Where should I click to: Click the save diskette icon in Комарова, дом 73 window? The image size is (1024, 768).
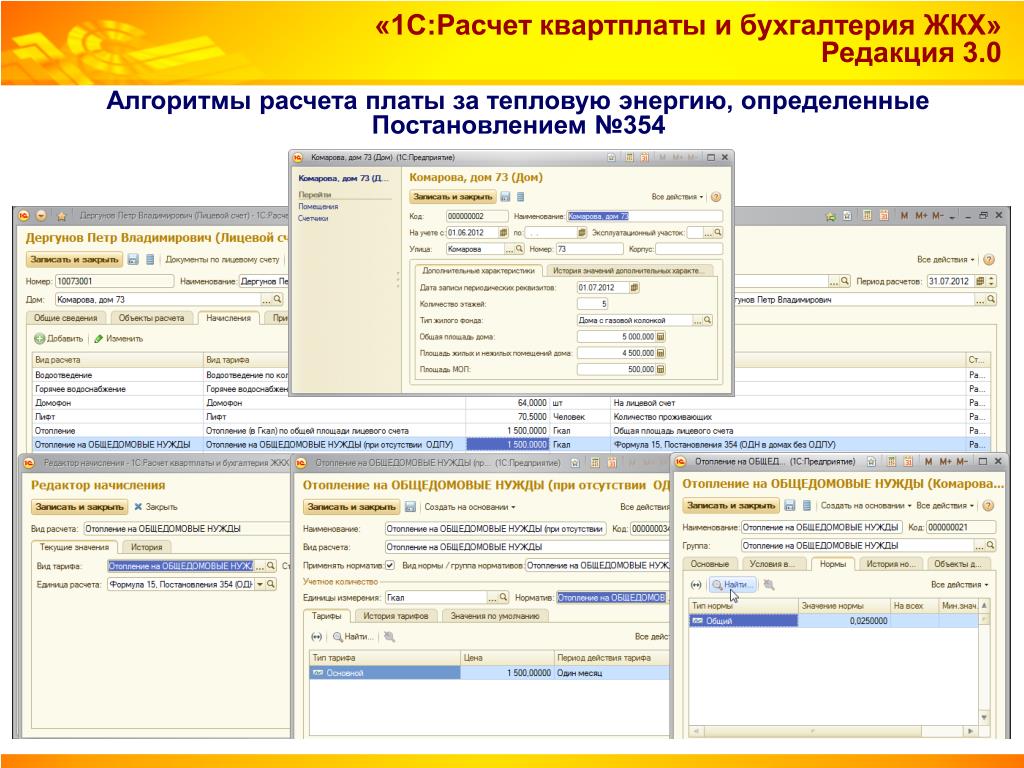click(505, 197)
